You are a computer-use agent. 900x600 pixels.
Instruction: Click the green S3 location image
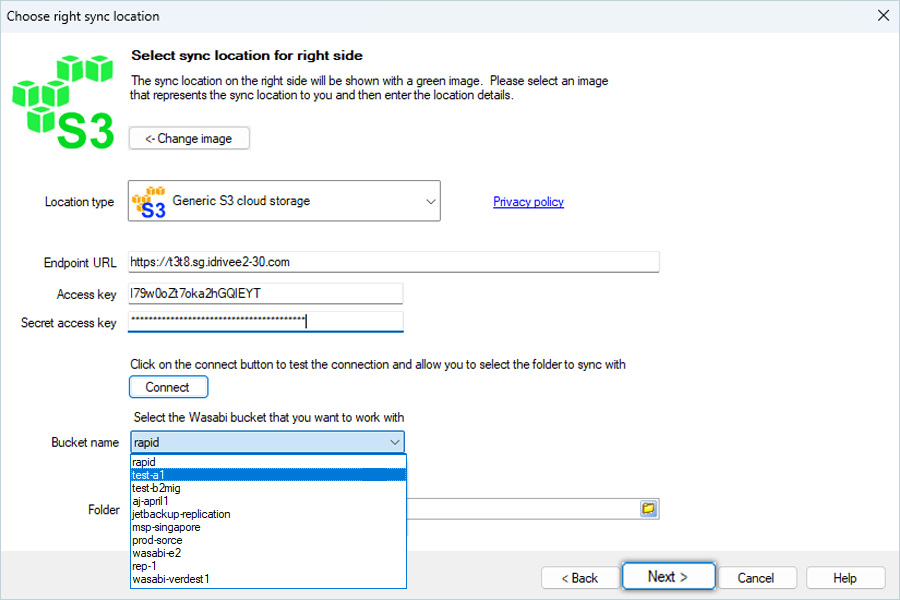[63, 102]
